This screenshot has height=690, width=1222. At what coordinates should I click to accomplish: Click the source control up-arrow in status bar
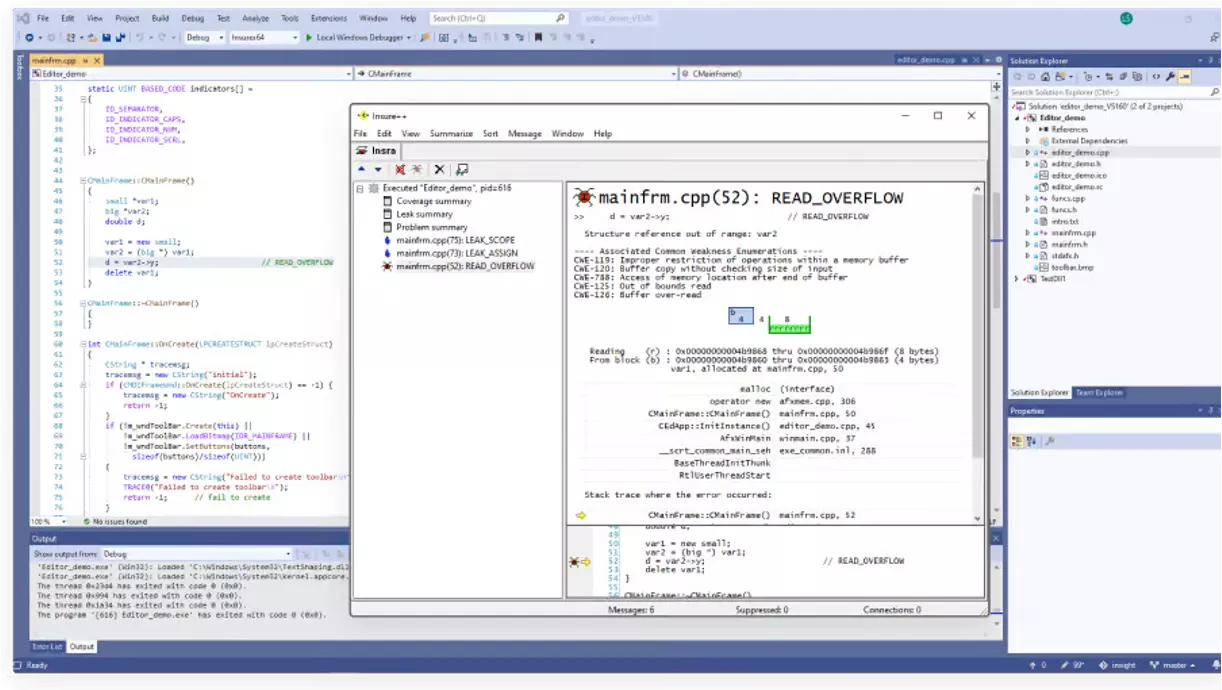click(x=1033, y=665)
